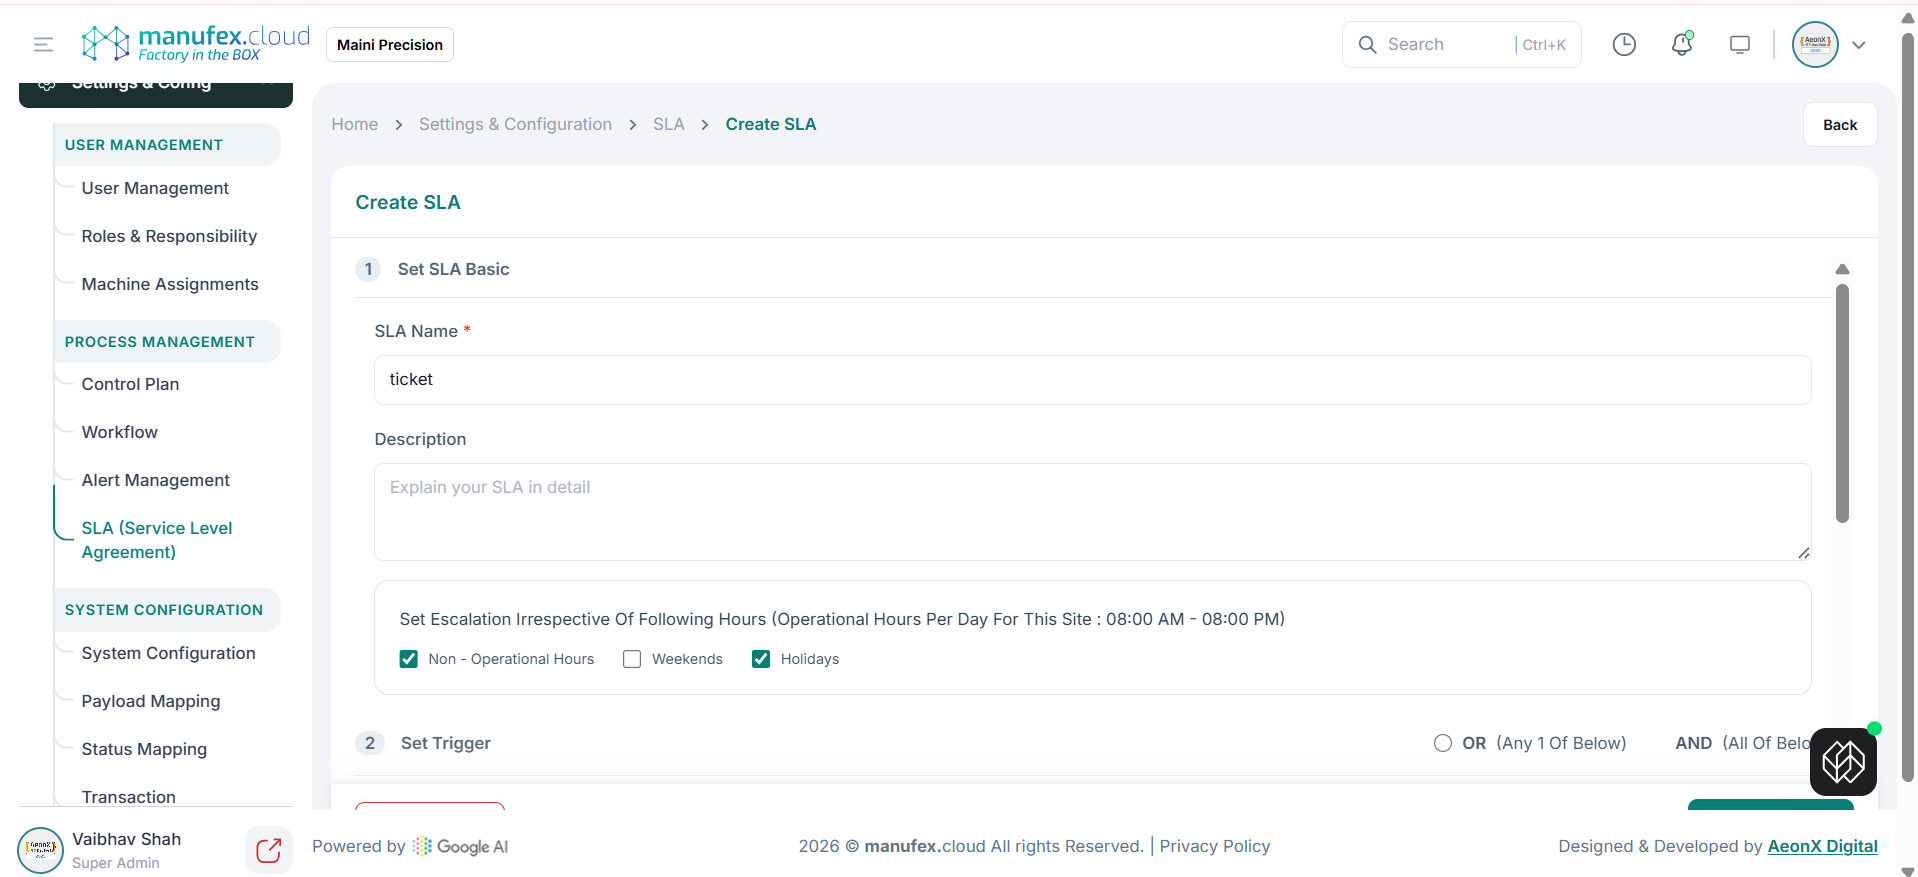Expand the profile dropdown chevron
Screen dimensions: 1918x877
[1859, 45]
